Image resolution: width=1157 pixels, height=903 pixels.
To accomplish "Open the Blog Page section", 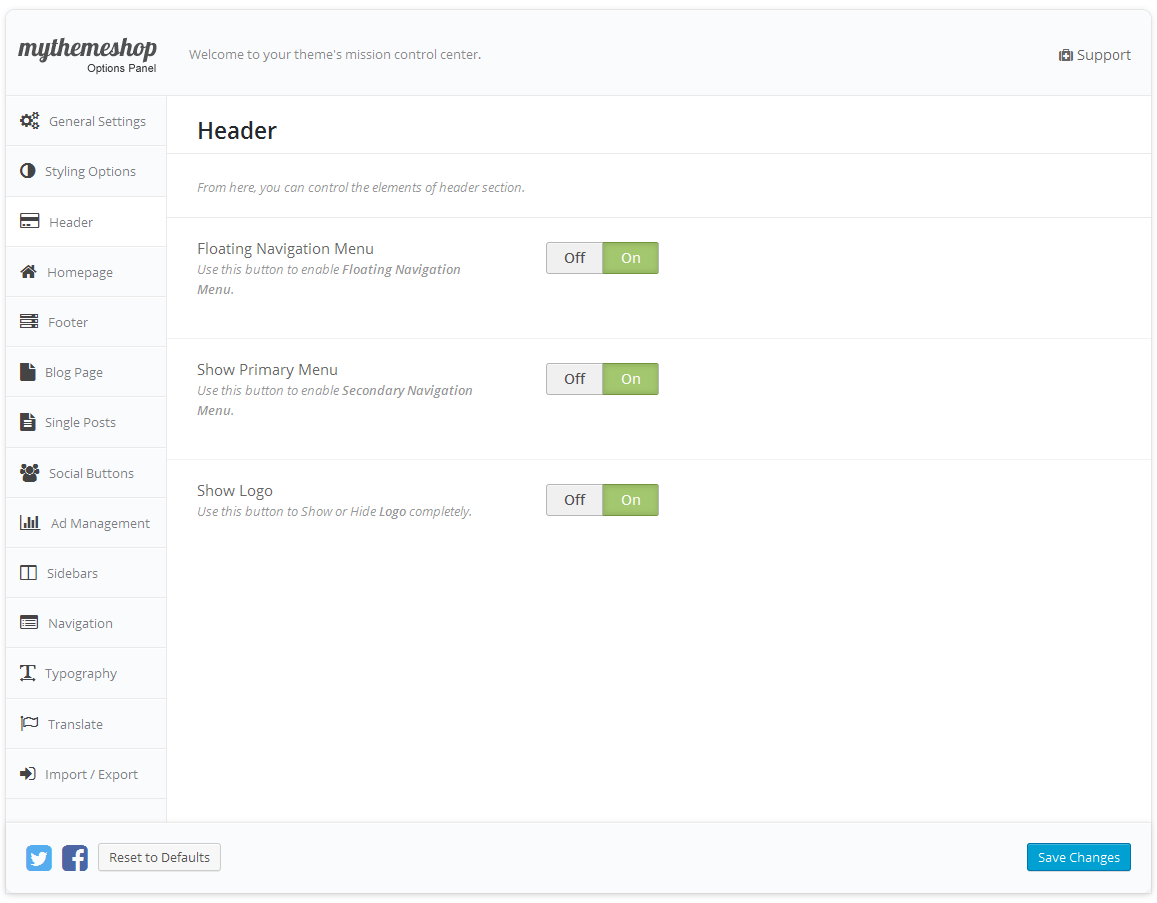I will point(74,372).
